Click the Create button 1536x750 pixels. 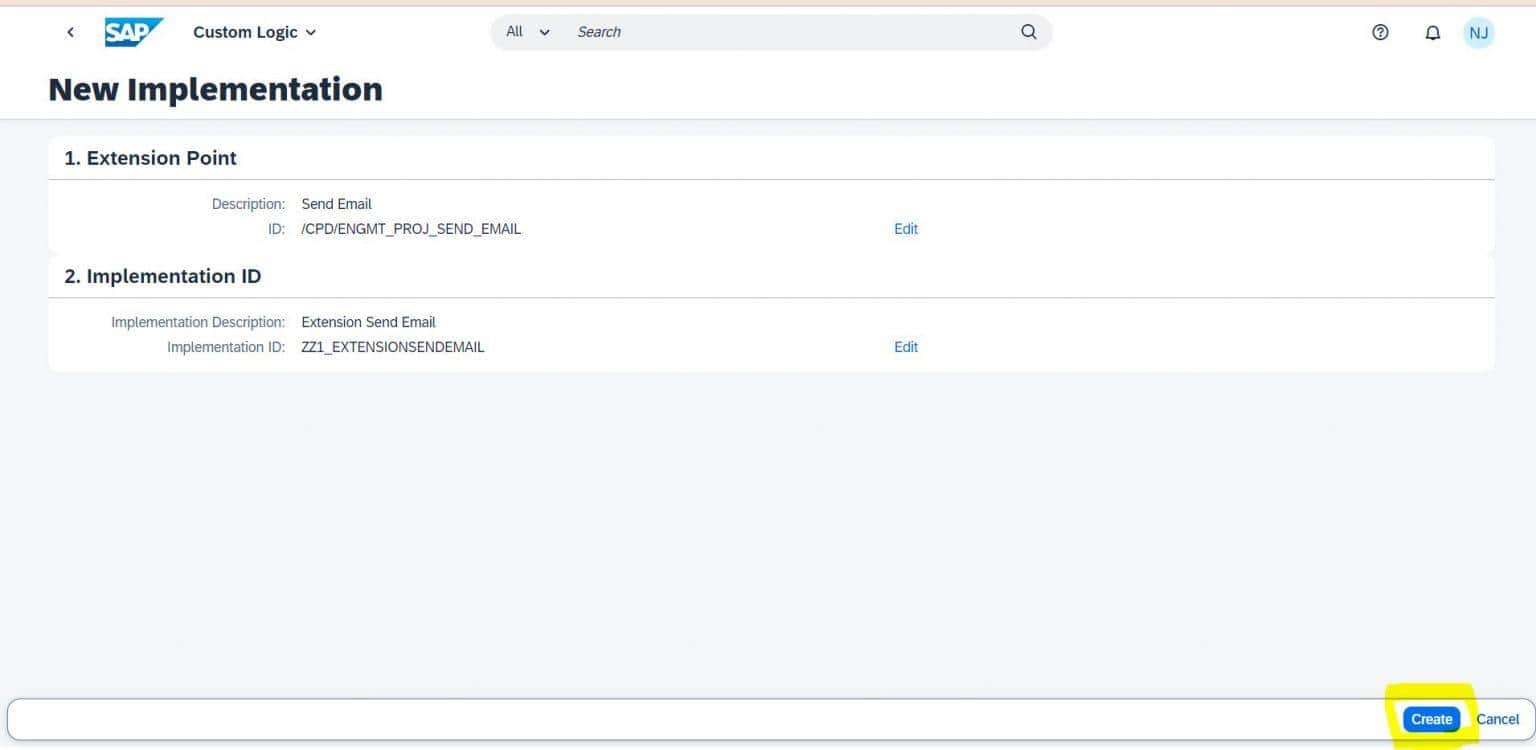1431,719
